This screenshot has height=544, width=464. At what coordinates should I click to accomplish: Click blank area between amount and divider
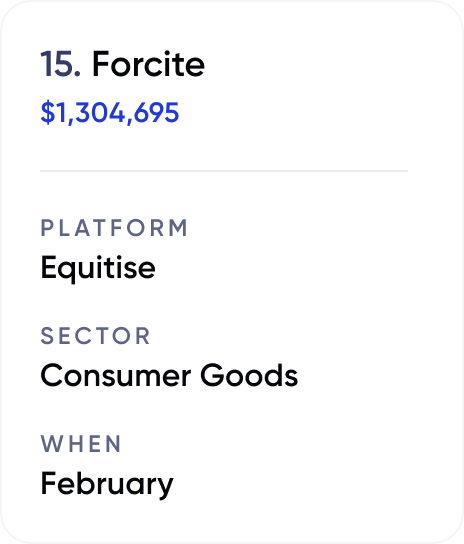point(224,148)
